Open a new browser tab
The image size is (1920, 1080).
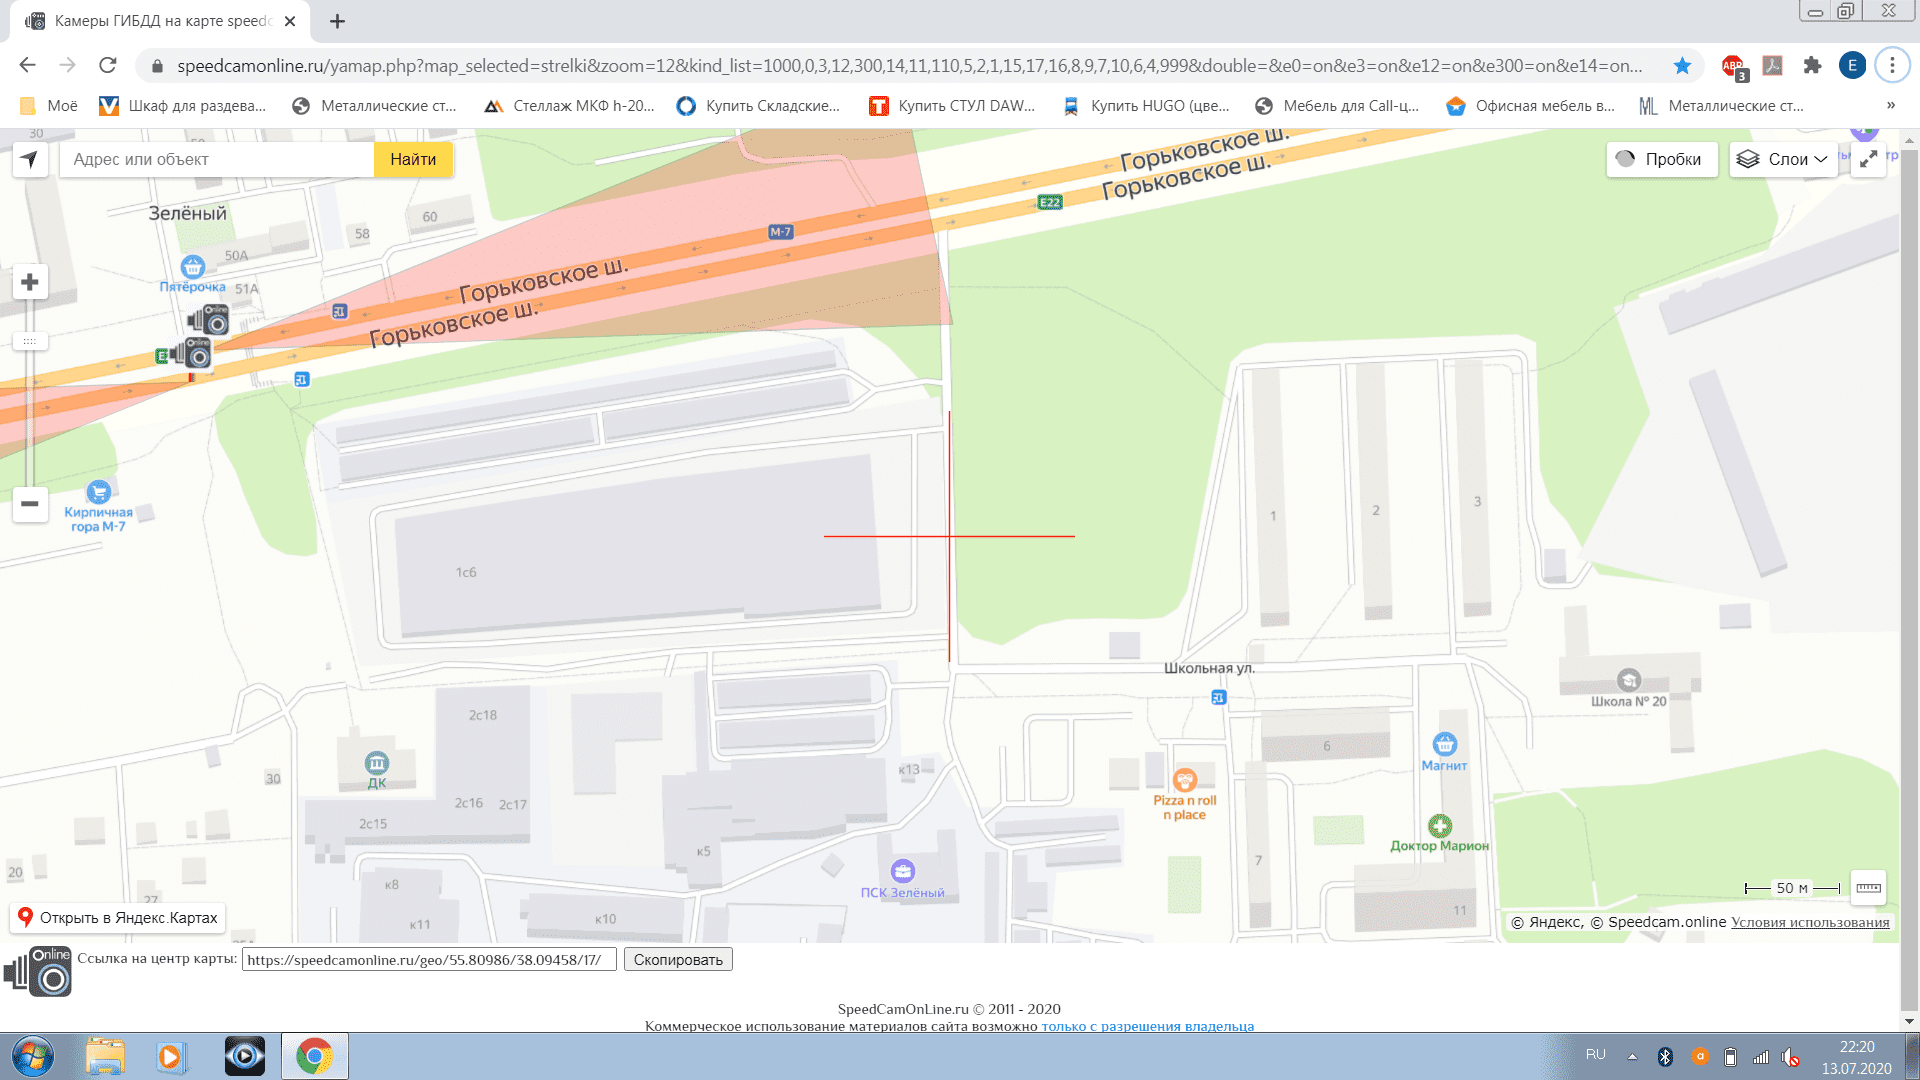tap(338, 21)
